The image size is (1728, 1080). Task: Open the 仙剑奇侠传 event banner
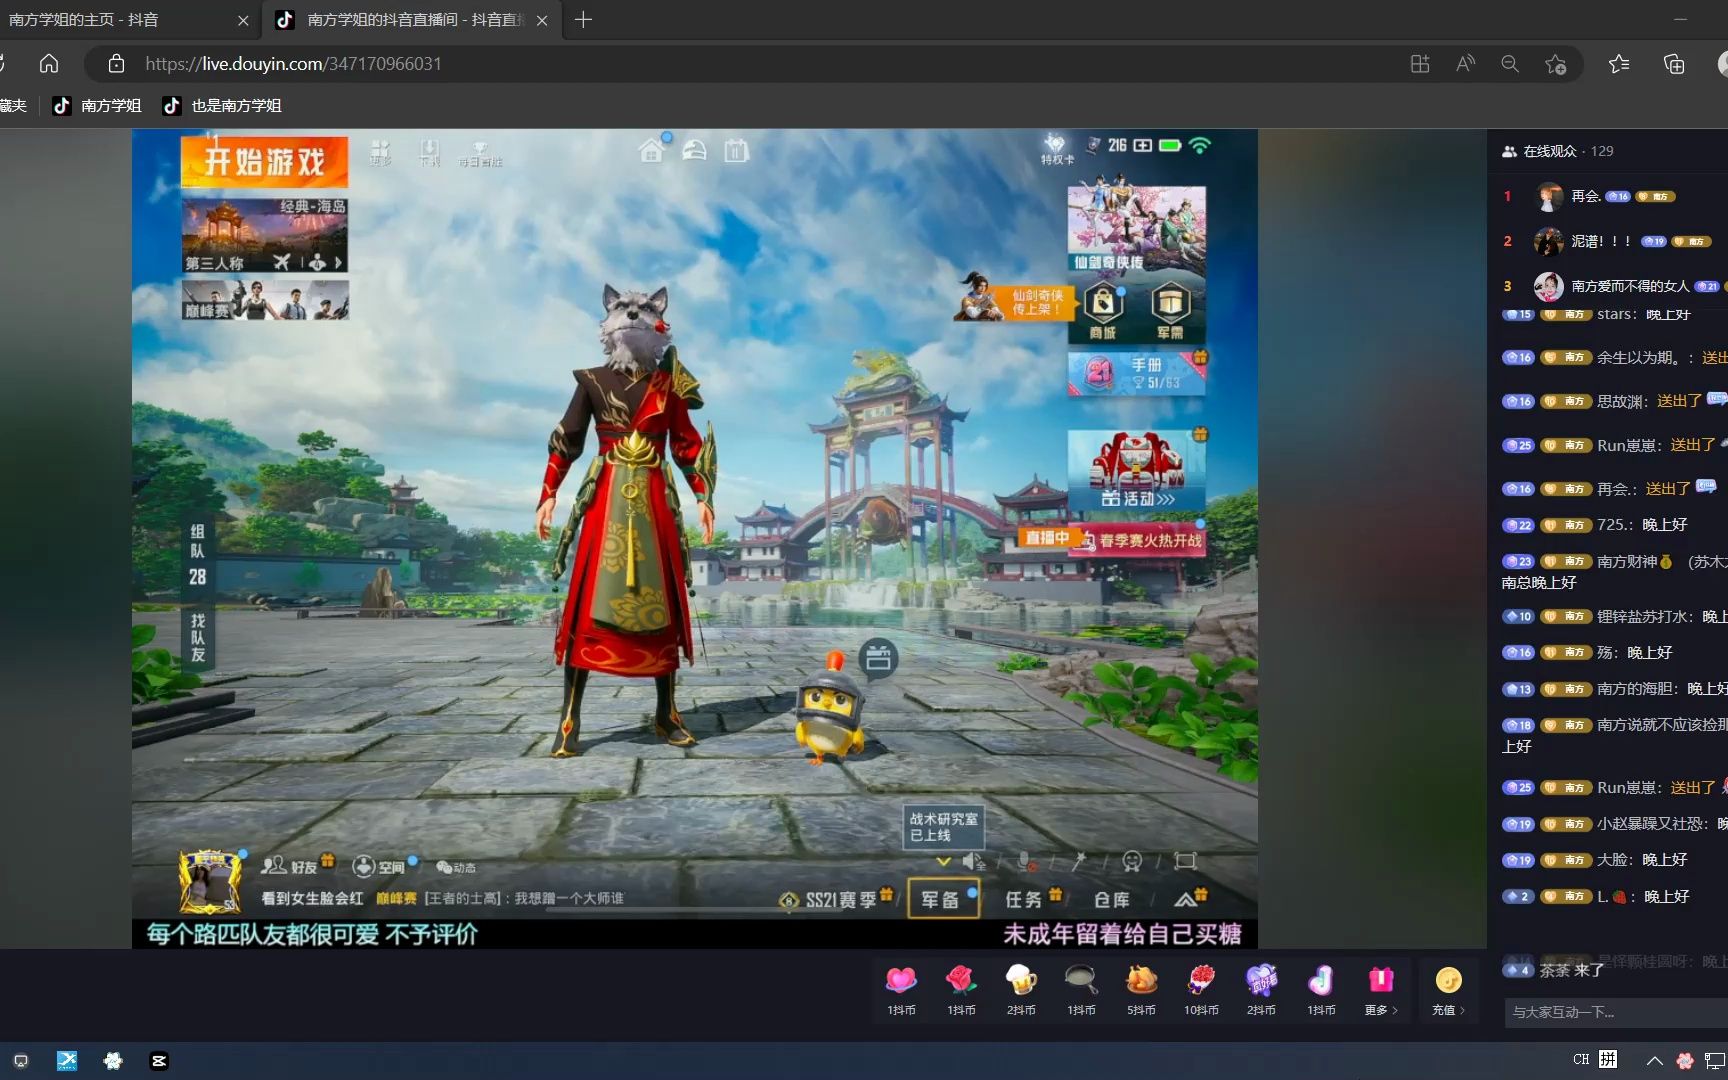pyautogui.click(x=1136, y=229)
